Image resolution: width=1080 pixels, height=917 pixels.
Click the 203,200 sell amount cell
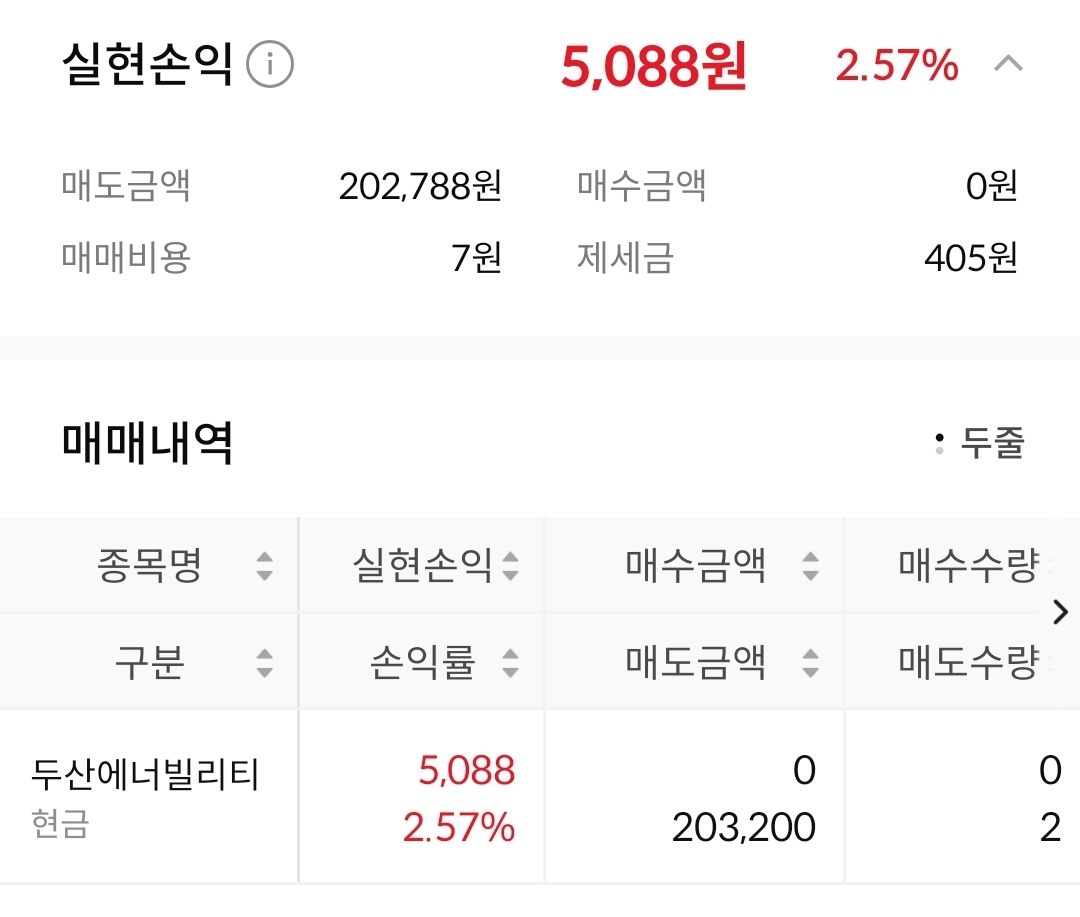point(744,828)
